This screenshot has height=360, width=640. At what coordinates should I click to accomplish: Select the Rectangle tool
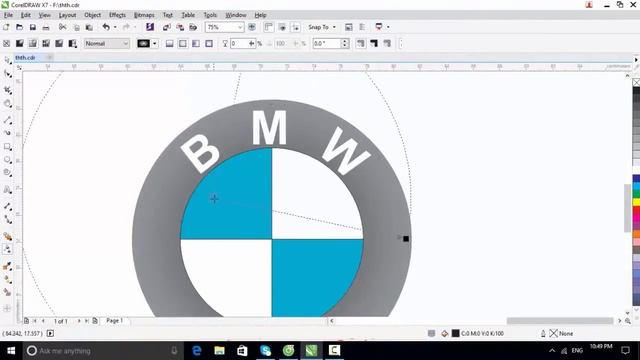(x=7, y=147)
